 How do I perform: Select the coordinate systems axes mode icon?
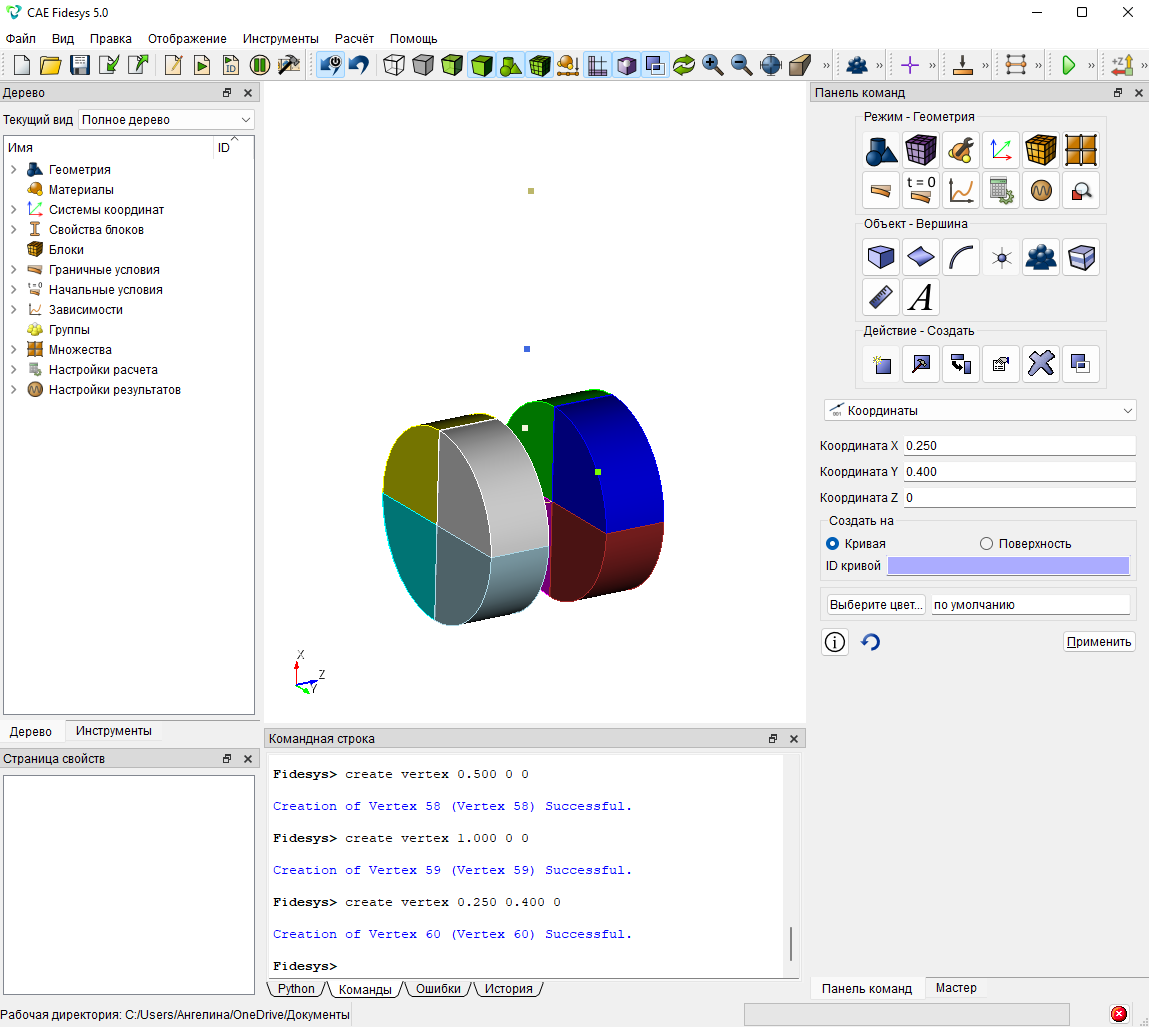tap(1001, 150)
